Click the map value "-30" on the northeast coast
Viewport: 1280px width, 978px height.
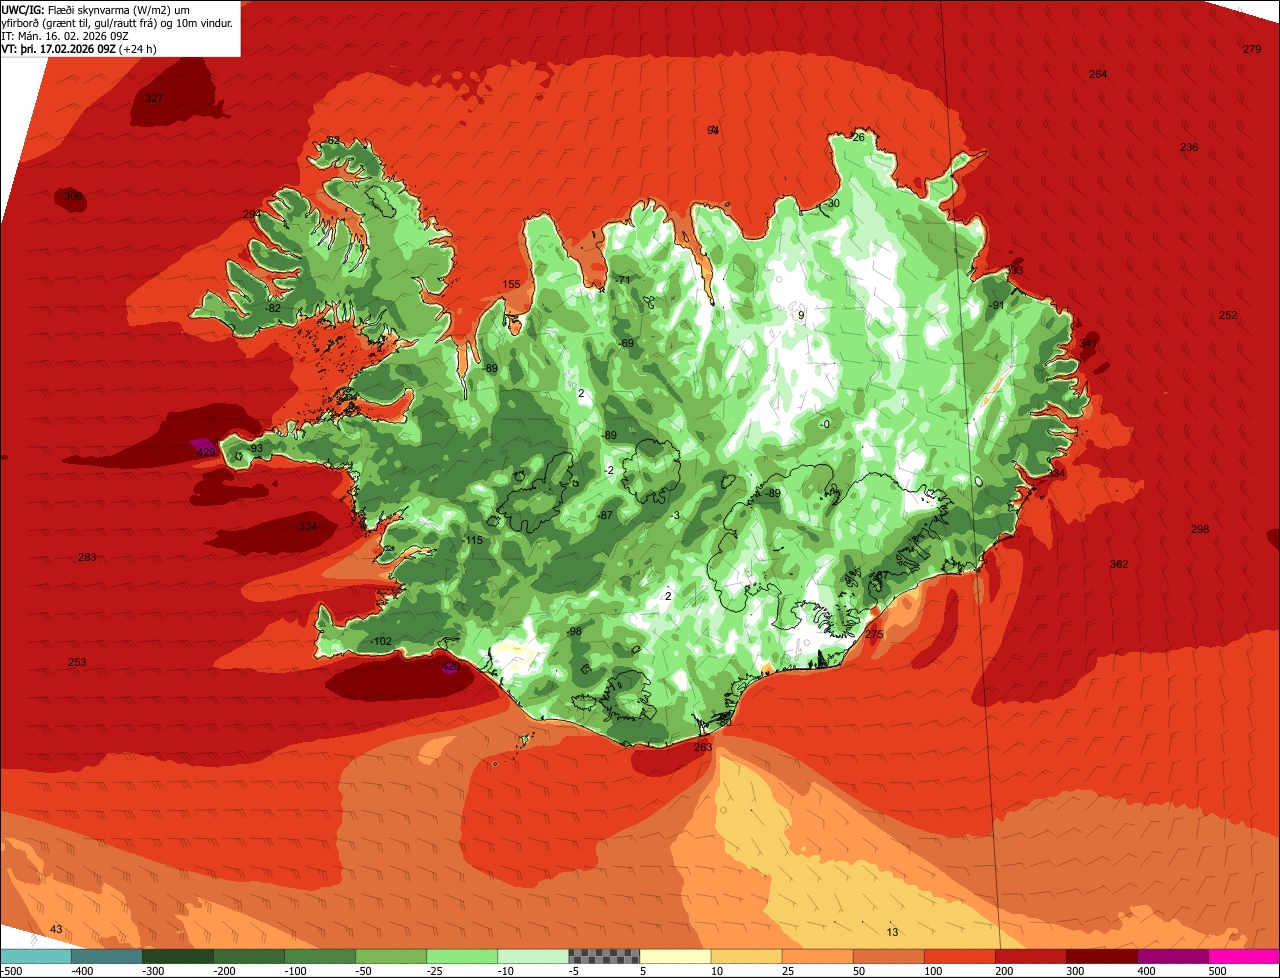click(832, 203)
